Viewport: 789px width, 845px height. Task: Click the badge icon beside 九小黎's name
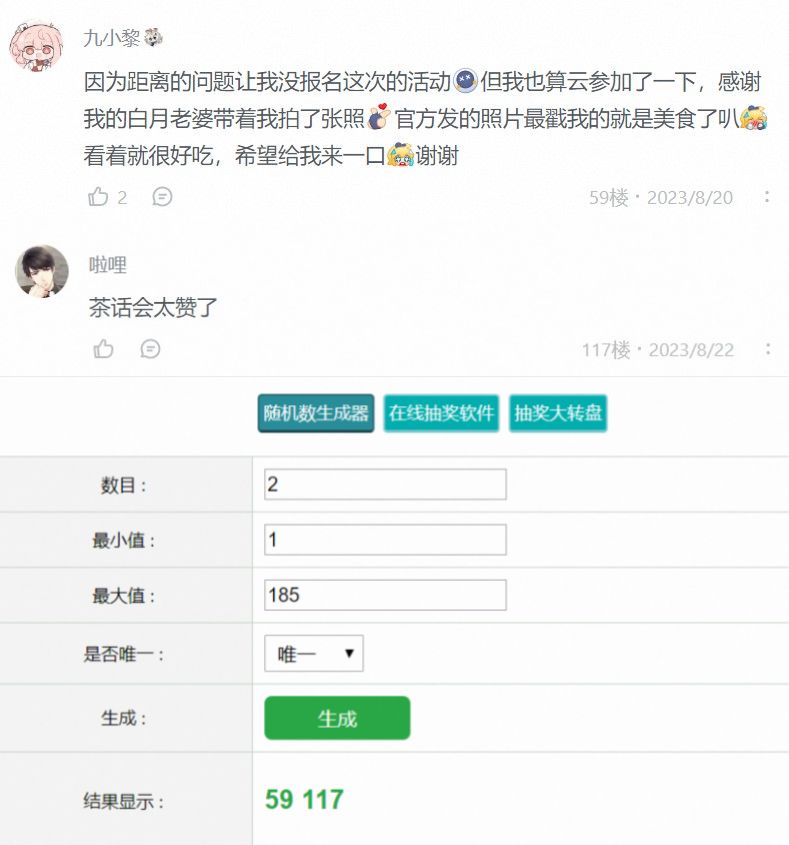(x=153, y=38)
